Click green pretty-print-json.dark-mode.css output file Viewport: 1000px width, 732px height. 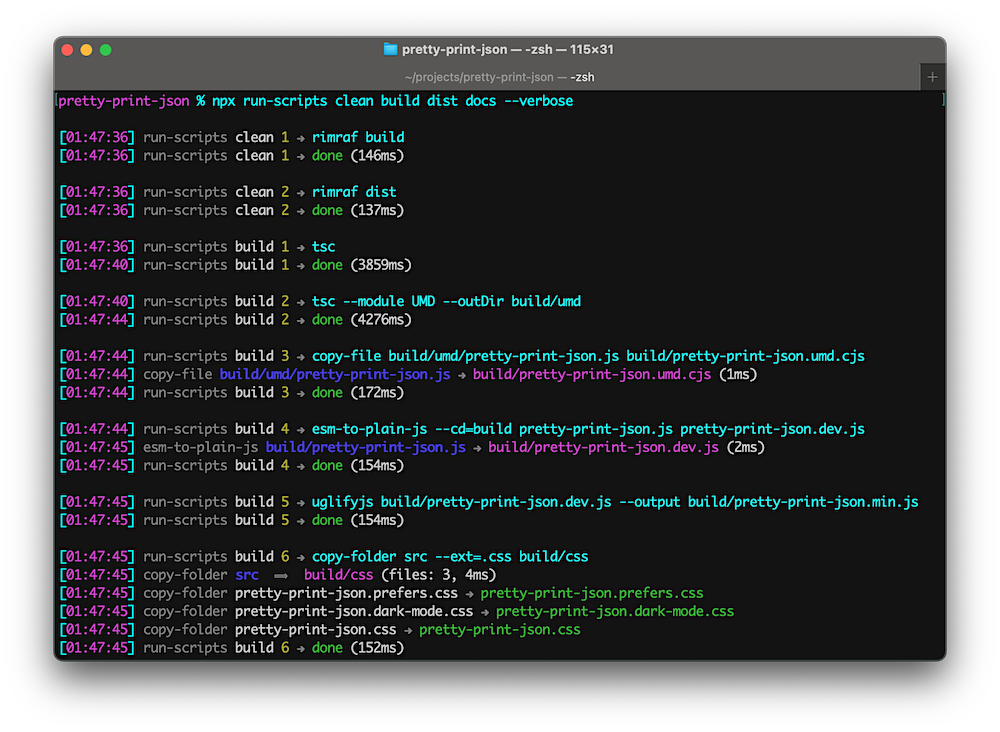(x=615, y=611)
